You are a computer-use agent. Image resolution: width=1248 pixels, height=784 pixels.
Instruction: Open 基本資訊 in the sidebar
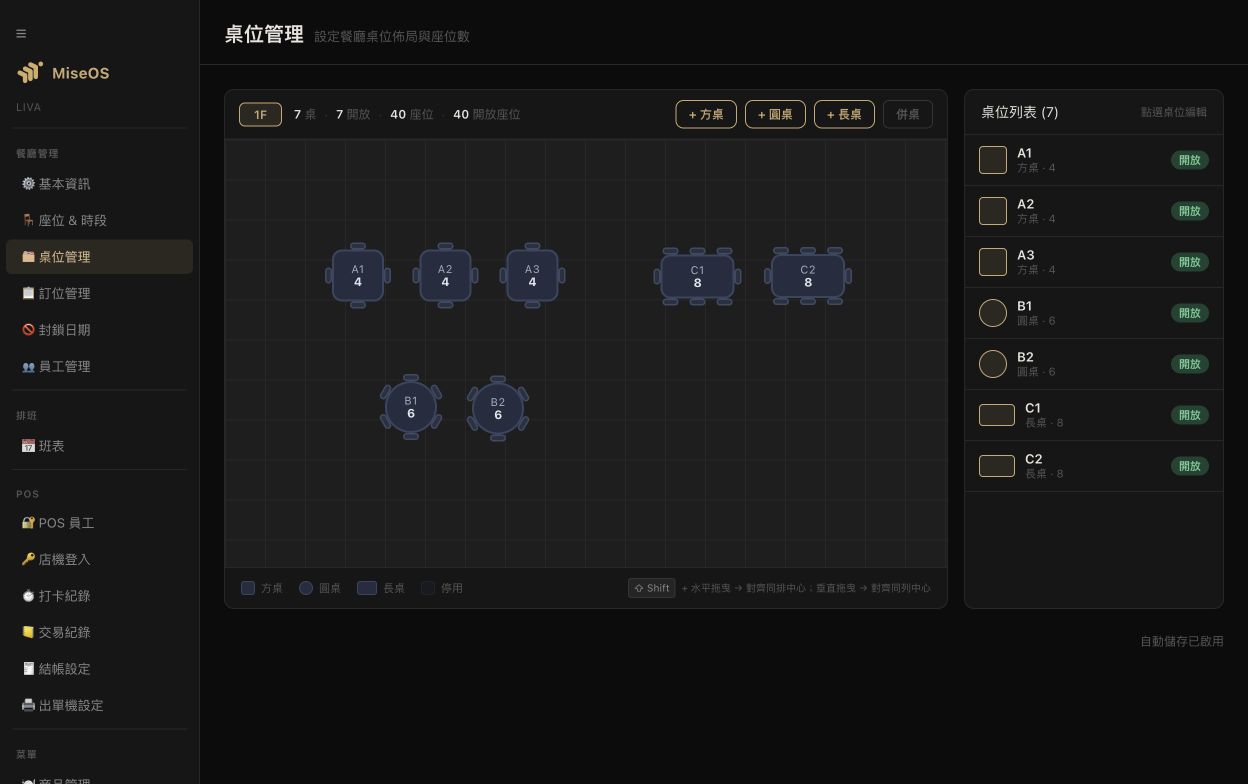[99, 184]
